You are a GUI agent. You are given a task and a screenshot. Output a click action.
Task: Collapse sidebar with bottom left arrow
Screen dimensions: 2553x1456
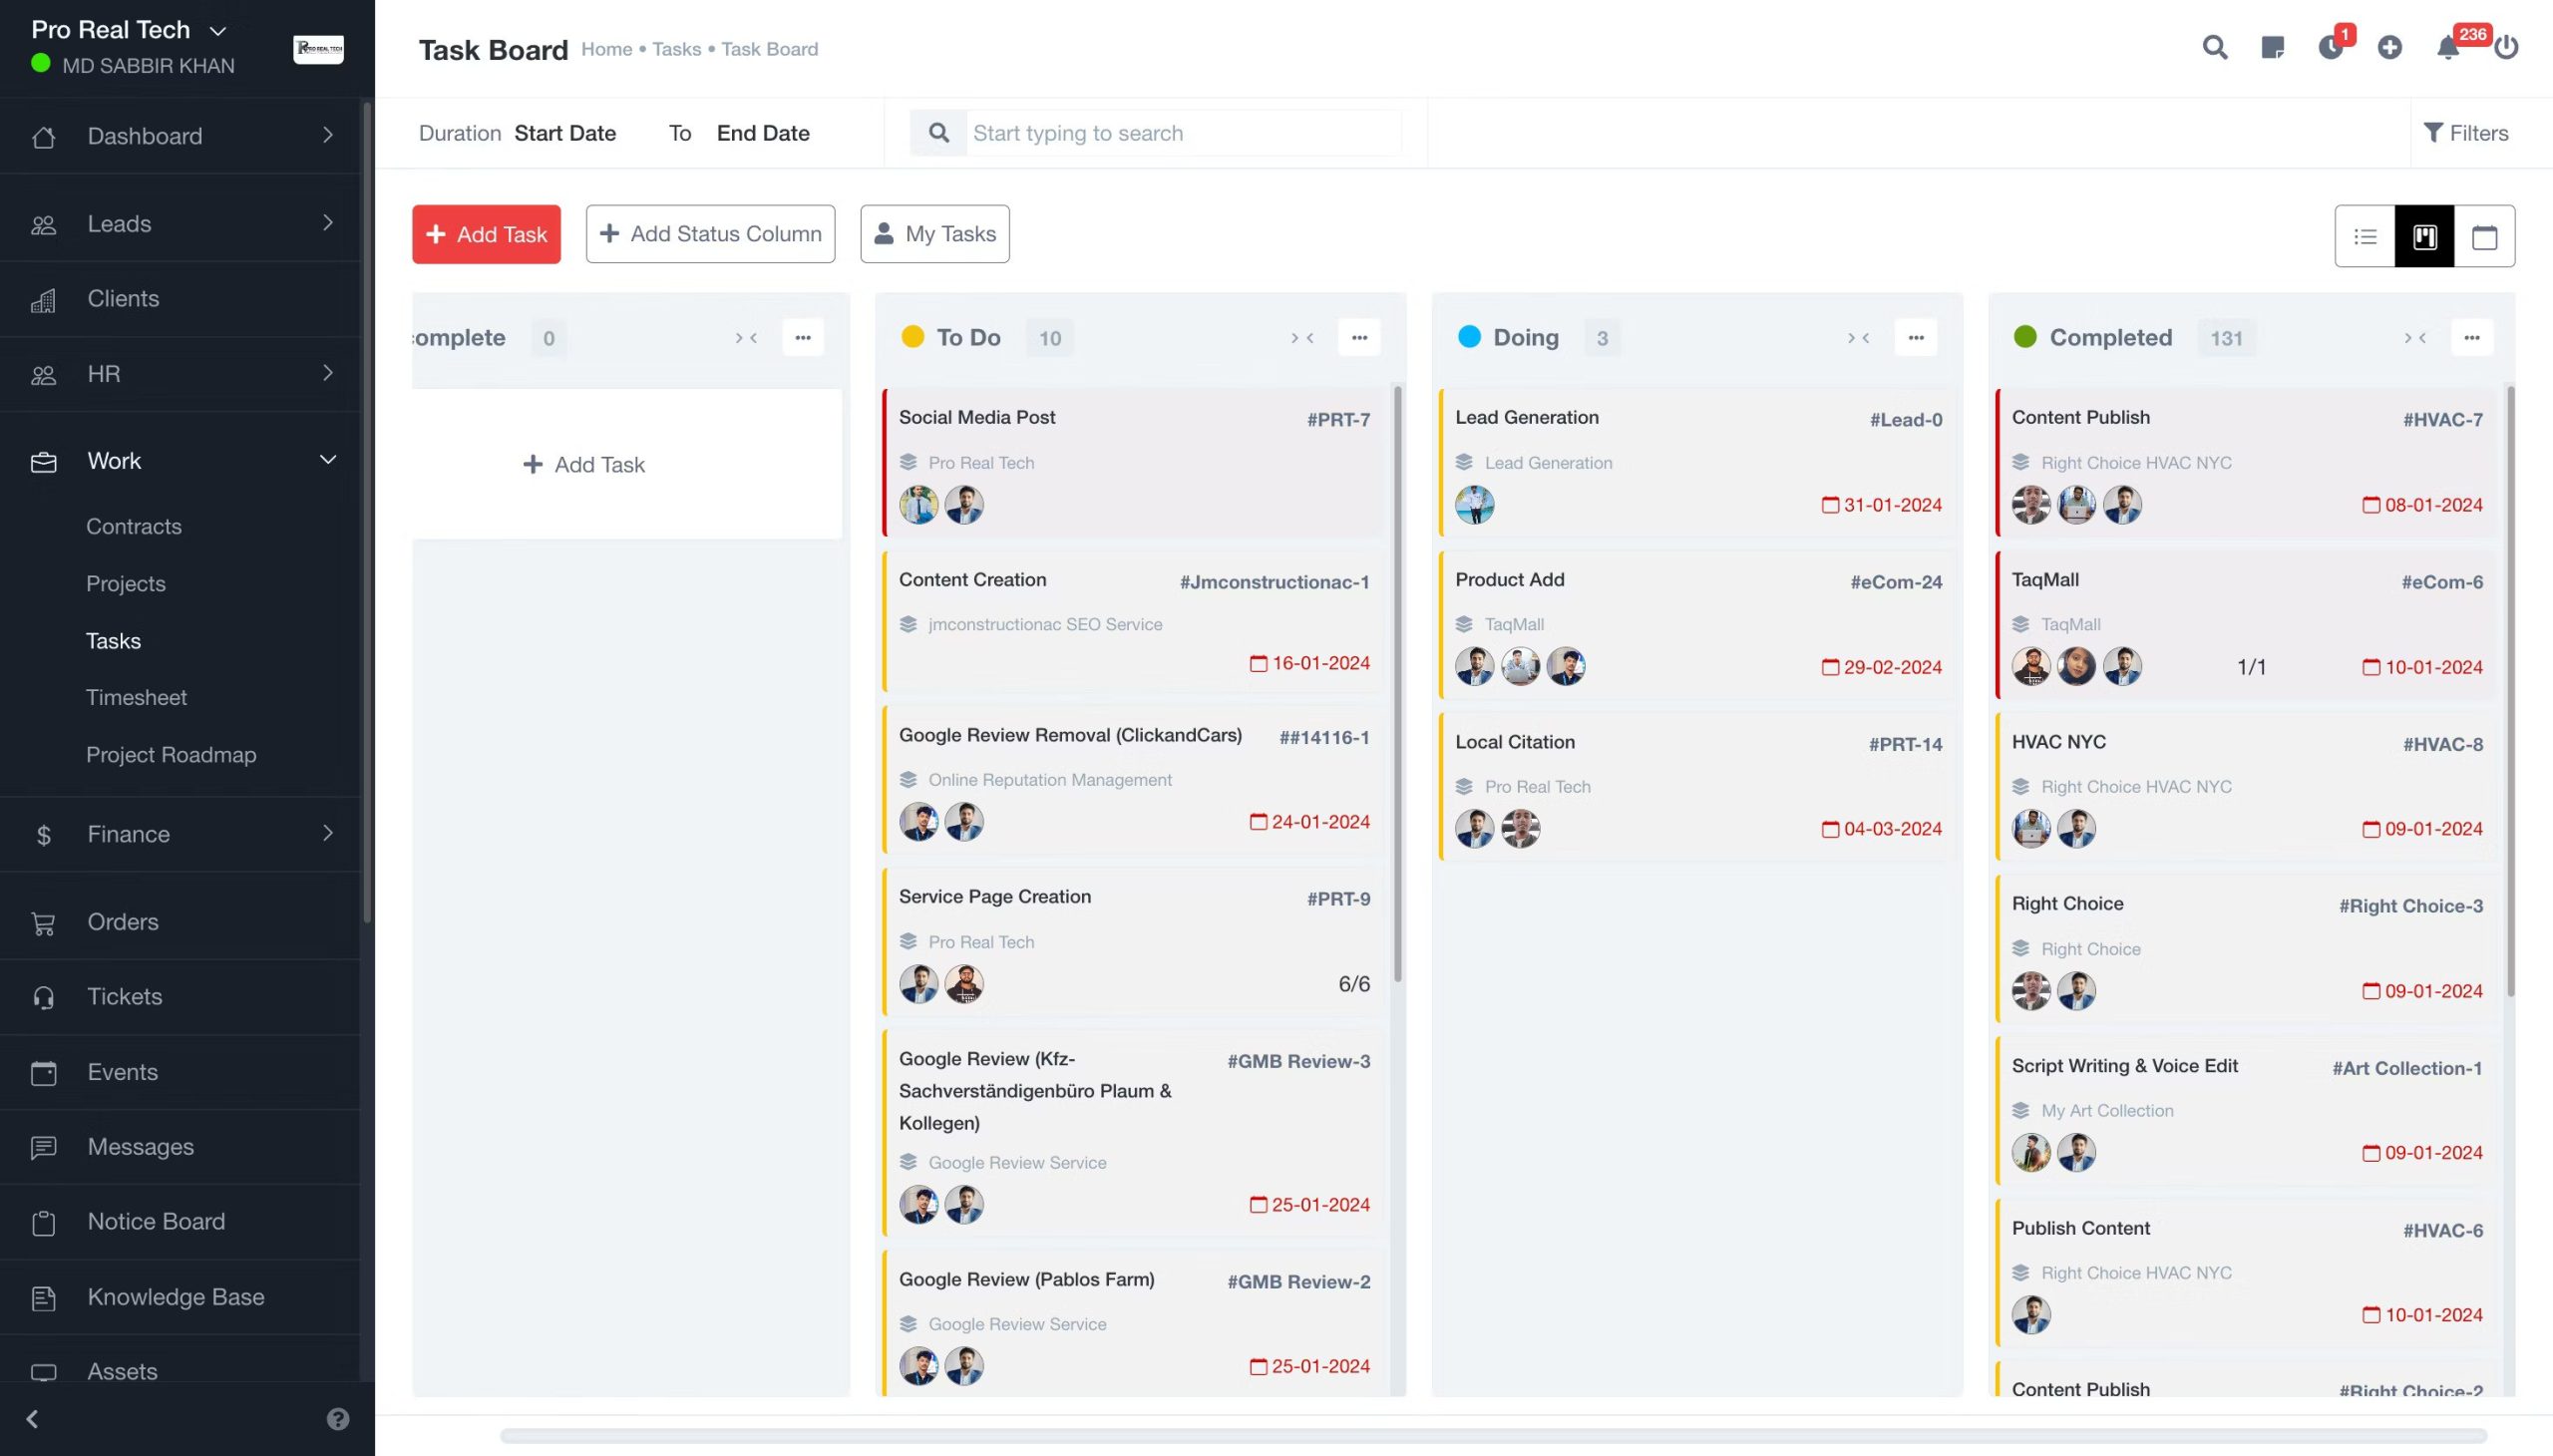[x=32, y=1419]
